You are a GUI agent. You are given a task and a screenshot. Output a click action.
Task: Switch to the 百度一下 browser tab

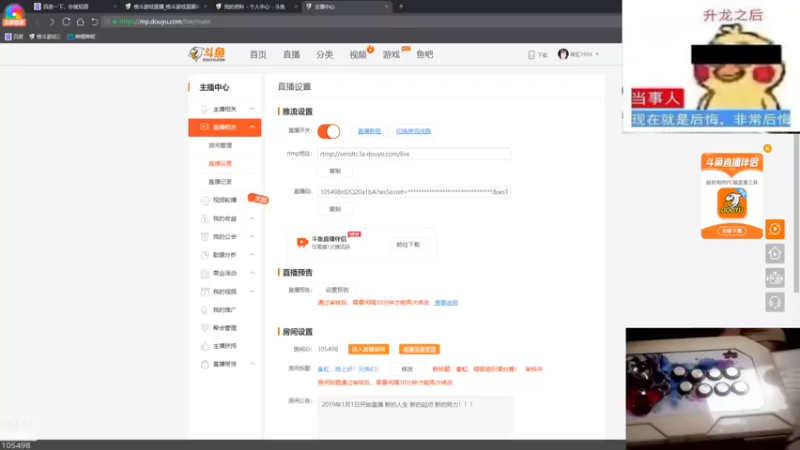(74, 7)
